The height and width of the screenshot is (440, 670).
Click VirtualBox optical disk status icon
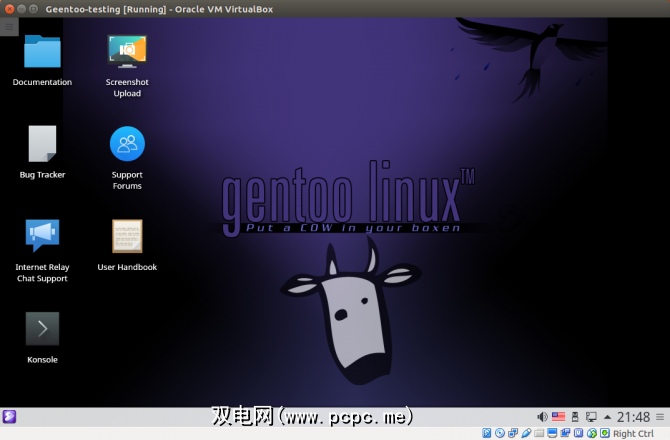click(500, 433)
